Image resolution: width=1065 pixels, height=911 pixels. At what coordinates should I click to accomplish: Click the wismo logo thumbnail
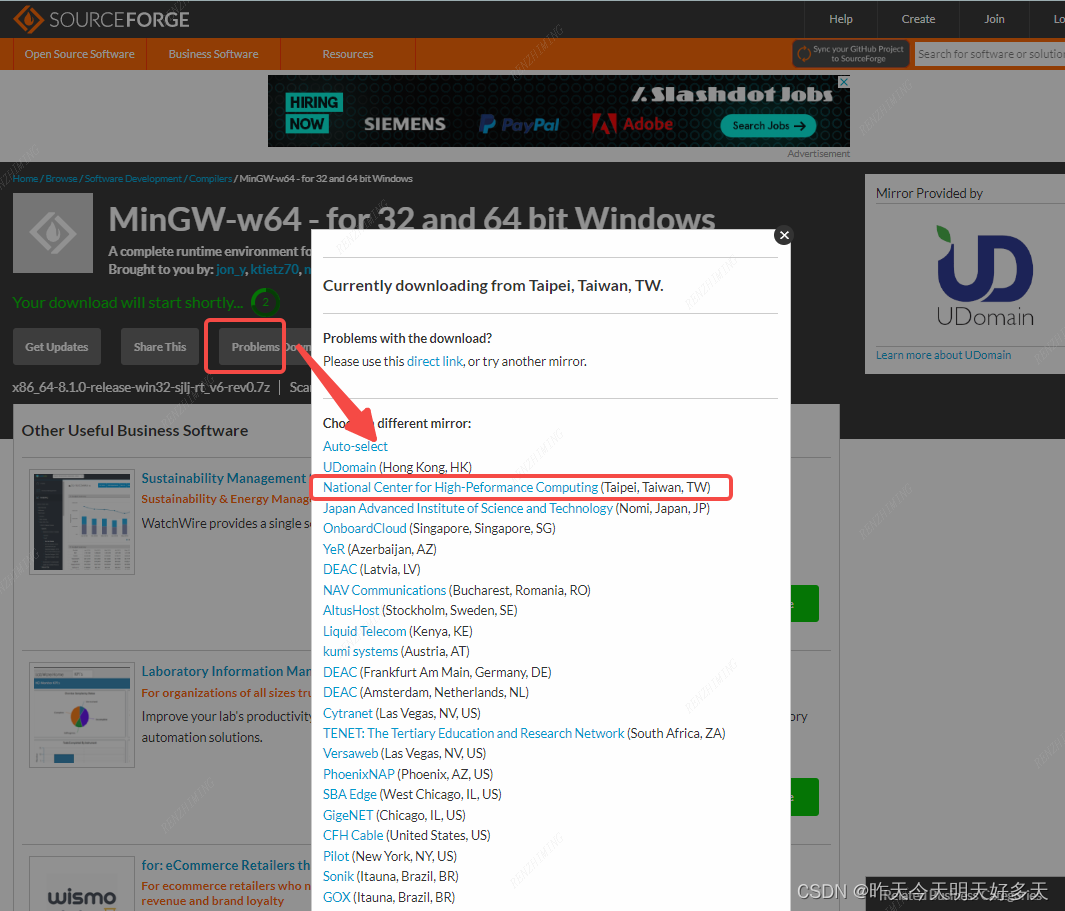pos(82,884)
